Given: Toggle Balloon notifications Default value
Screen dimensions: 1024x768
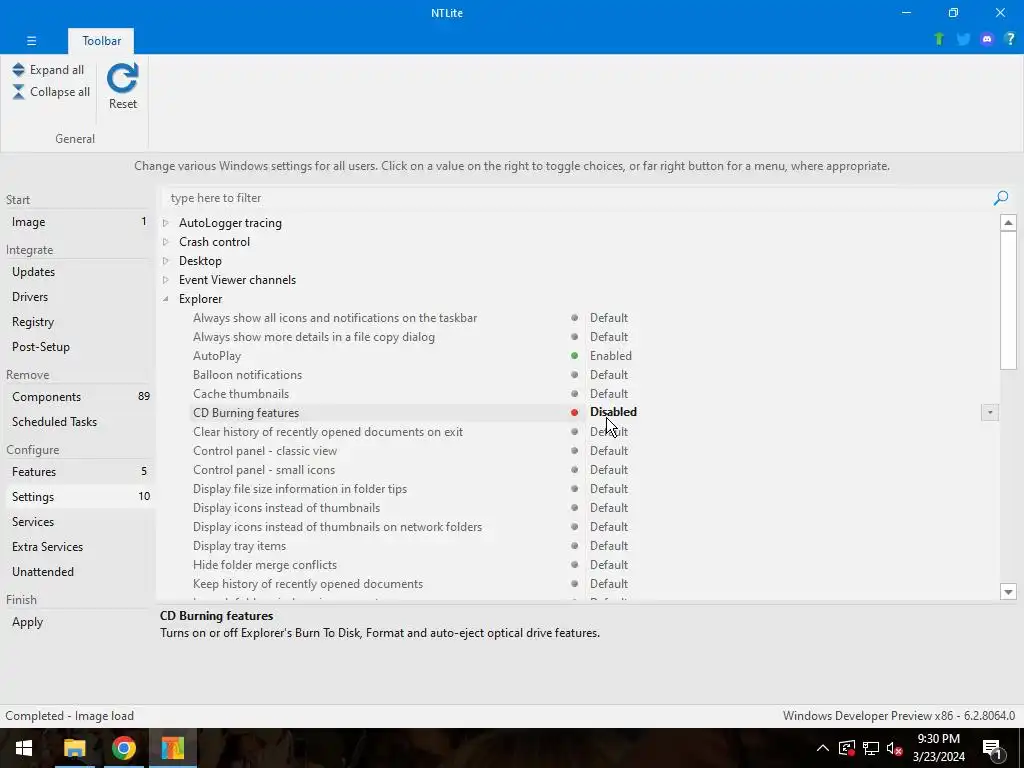Looking at the screenshot, I should coord(609,375).
